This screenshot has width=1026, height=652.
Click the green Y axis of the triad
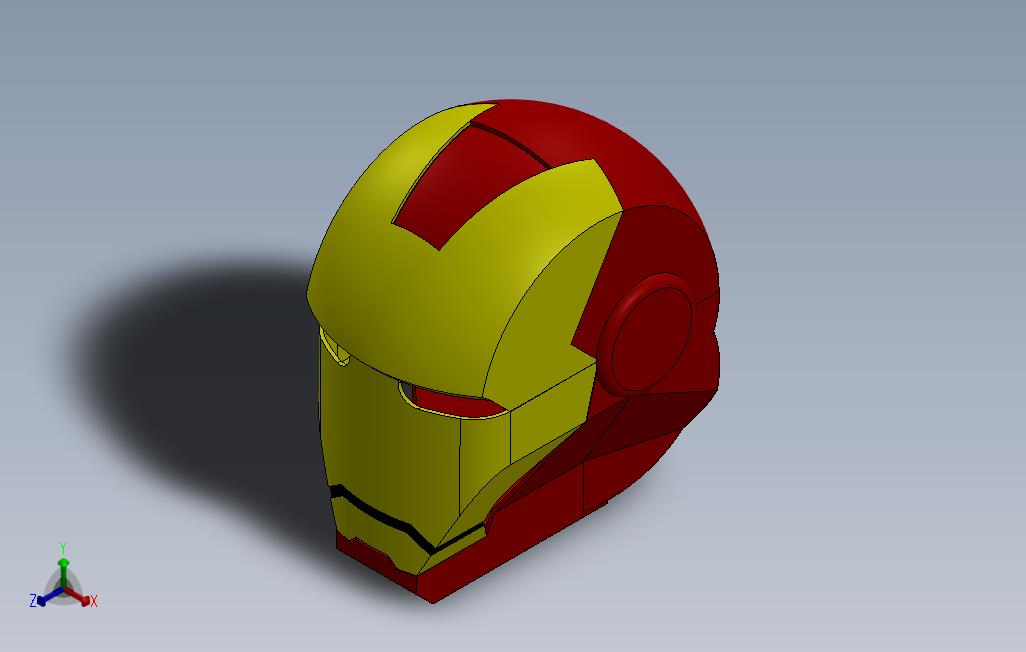coord(63,573)
